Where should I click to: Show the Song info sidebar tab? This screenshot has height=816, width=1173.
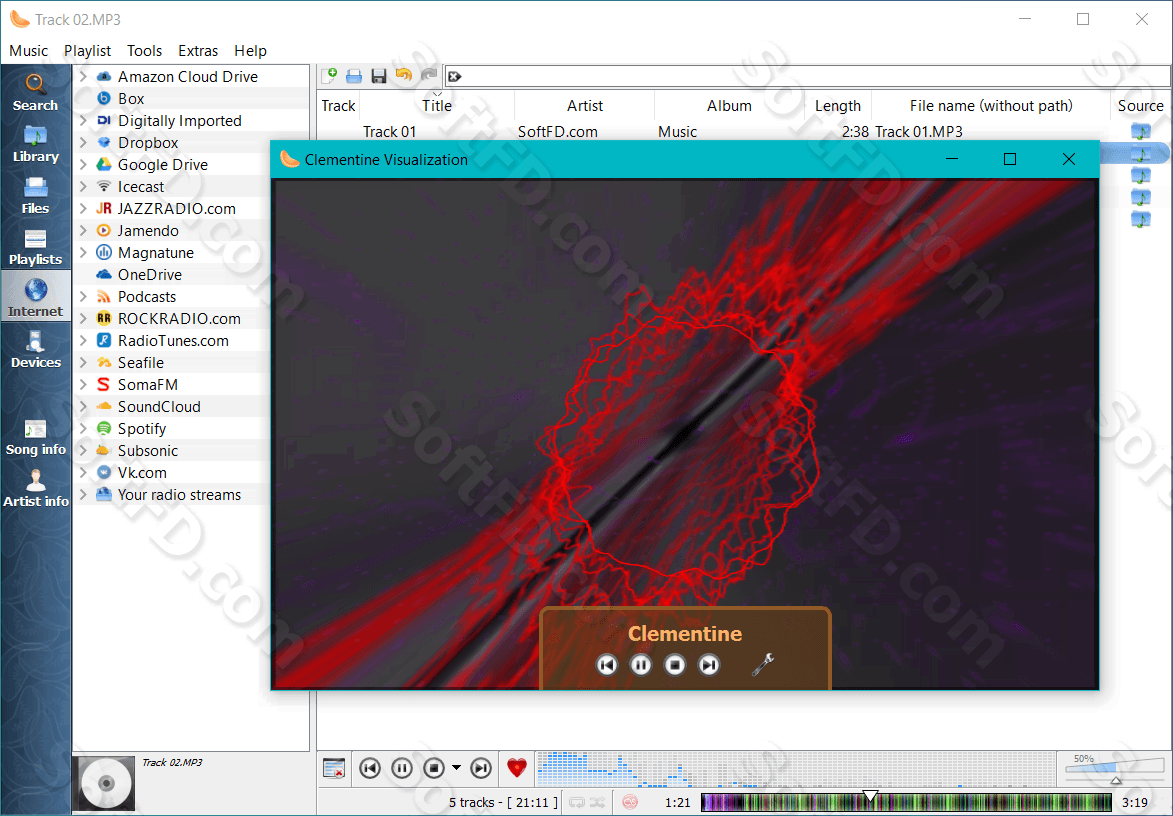point(35,436)
